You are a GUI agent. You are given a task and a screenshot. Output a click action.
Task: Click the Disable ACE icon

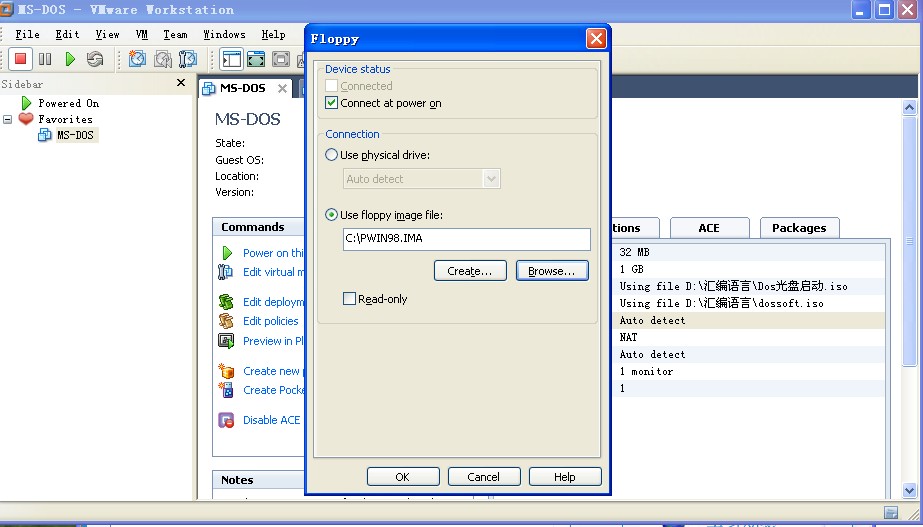(226, 420)
